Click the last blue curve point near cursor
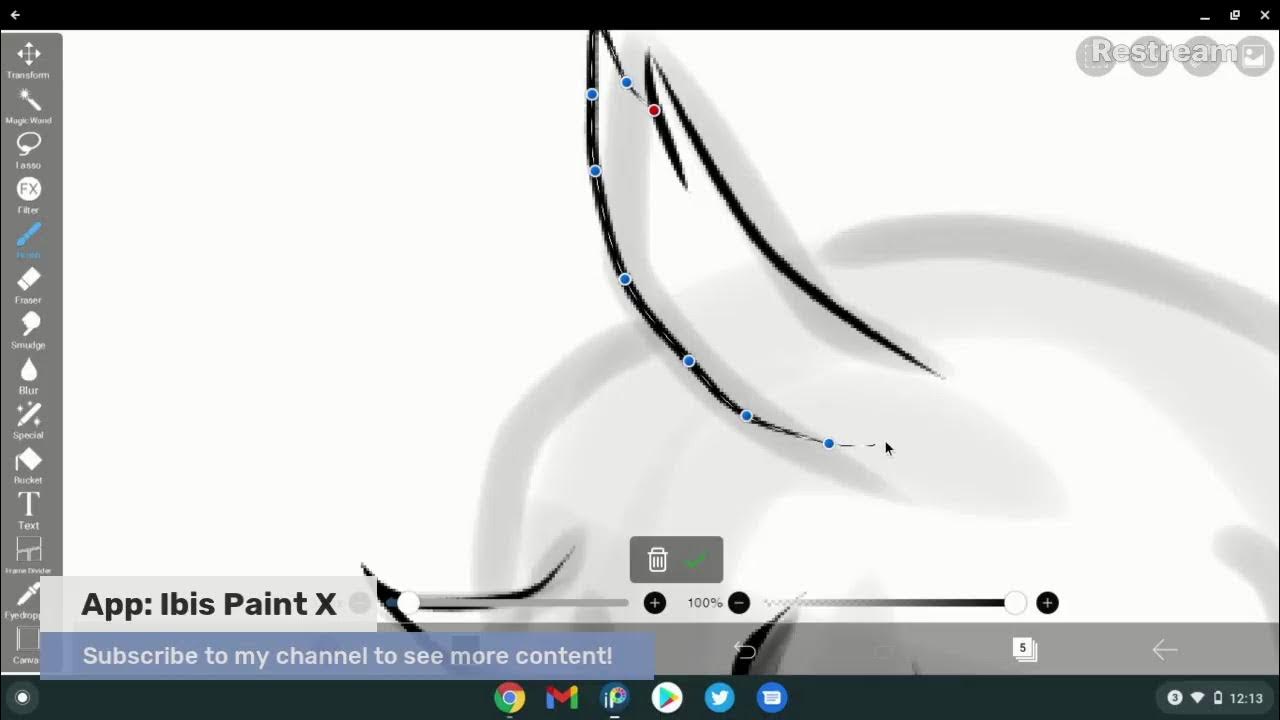The width and height of the screenshot is (1280, 720). pos(829,443)
